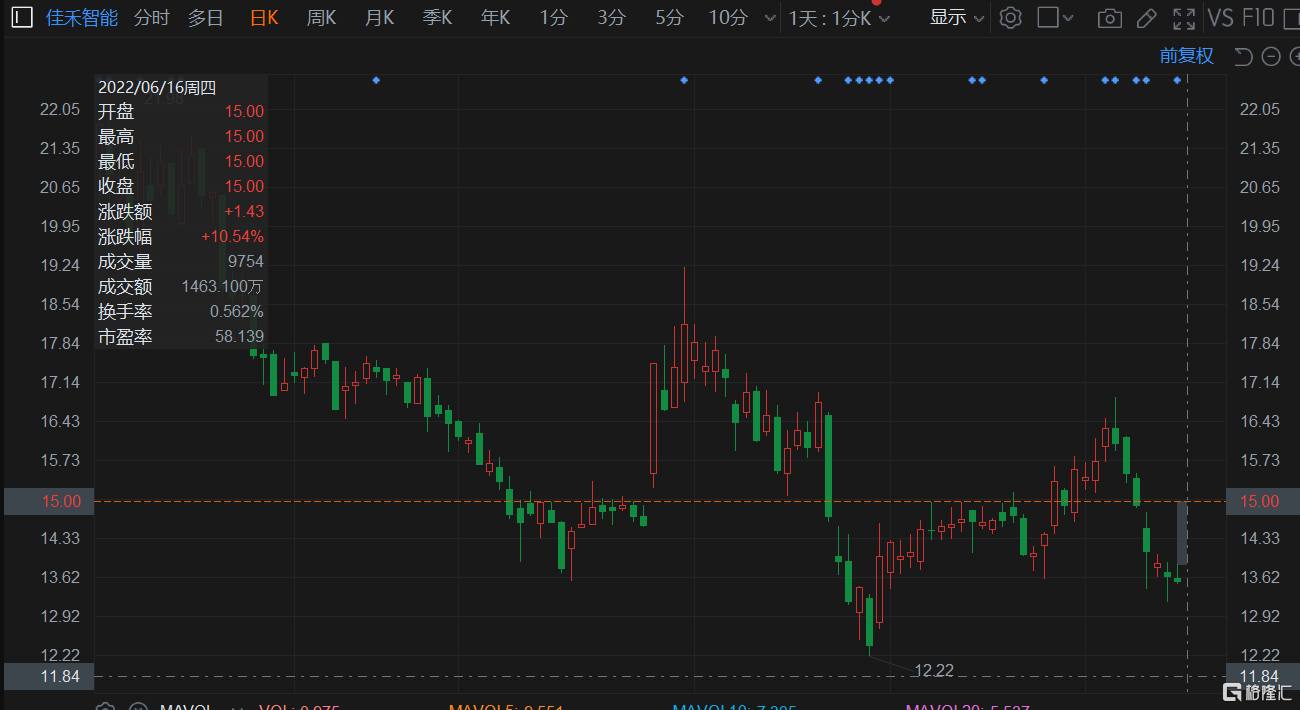This screenshot has height=710, width=1300.
Task: Click the 12.22 lowest price label
Action: click(x=934, y=670)
